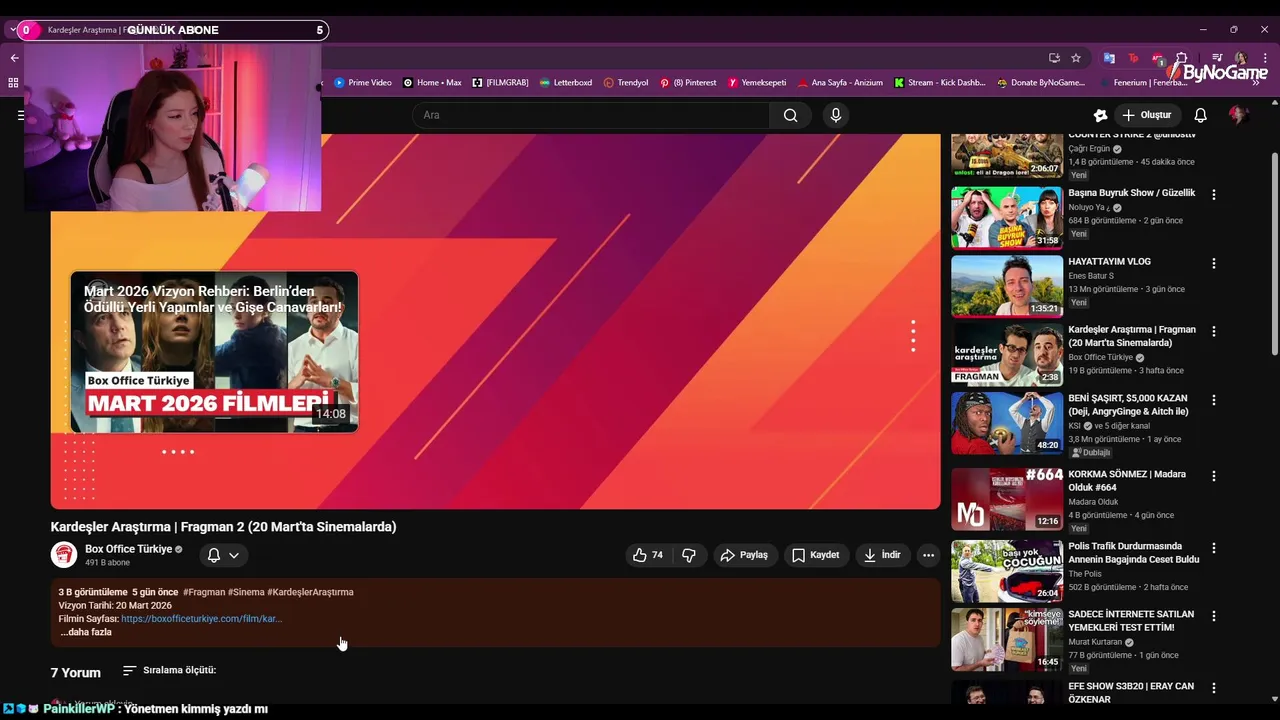This screenshot has width=1280, height=720.
Task: Open the Stream - Kick Dashboard bookmark
Action: pos(940,83)
